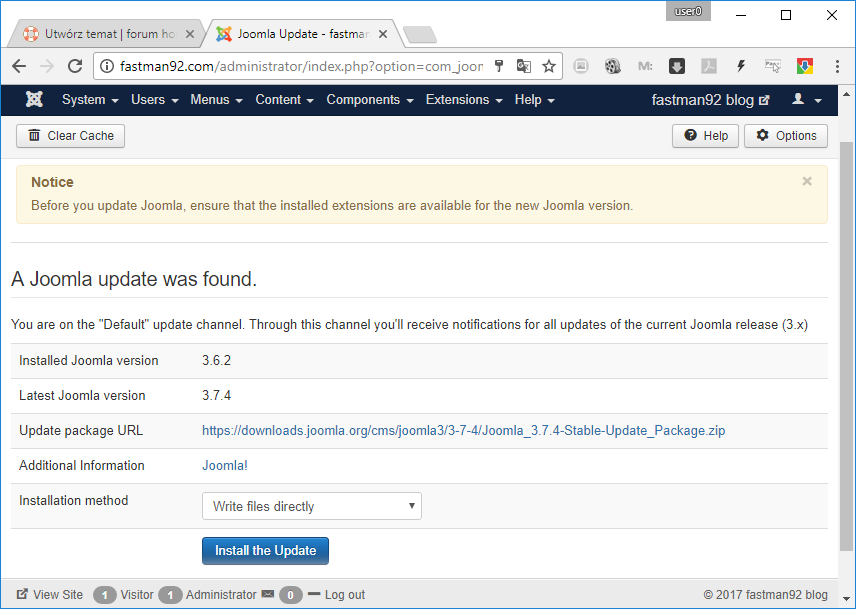Click the translate icon in the address bar
856x609 pixels.
(524, 67)
